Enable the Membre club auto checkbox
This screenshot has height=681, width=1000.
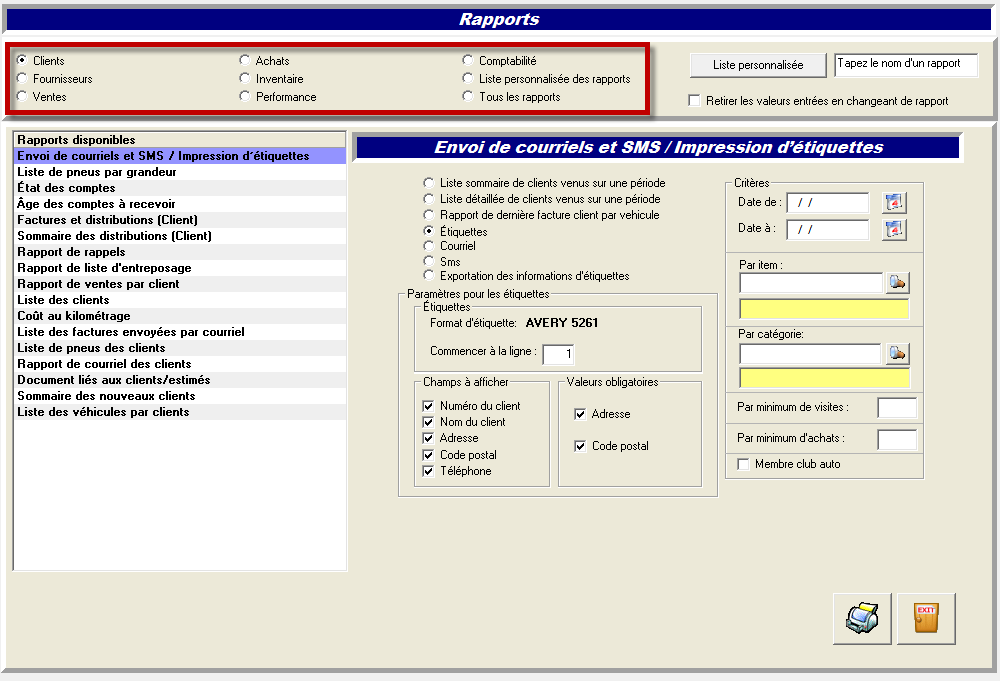coord(743,464)
